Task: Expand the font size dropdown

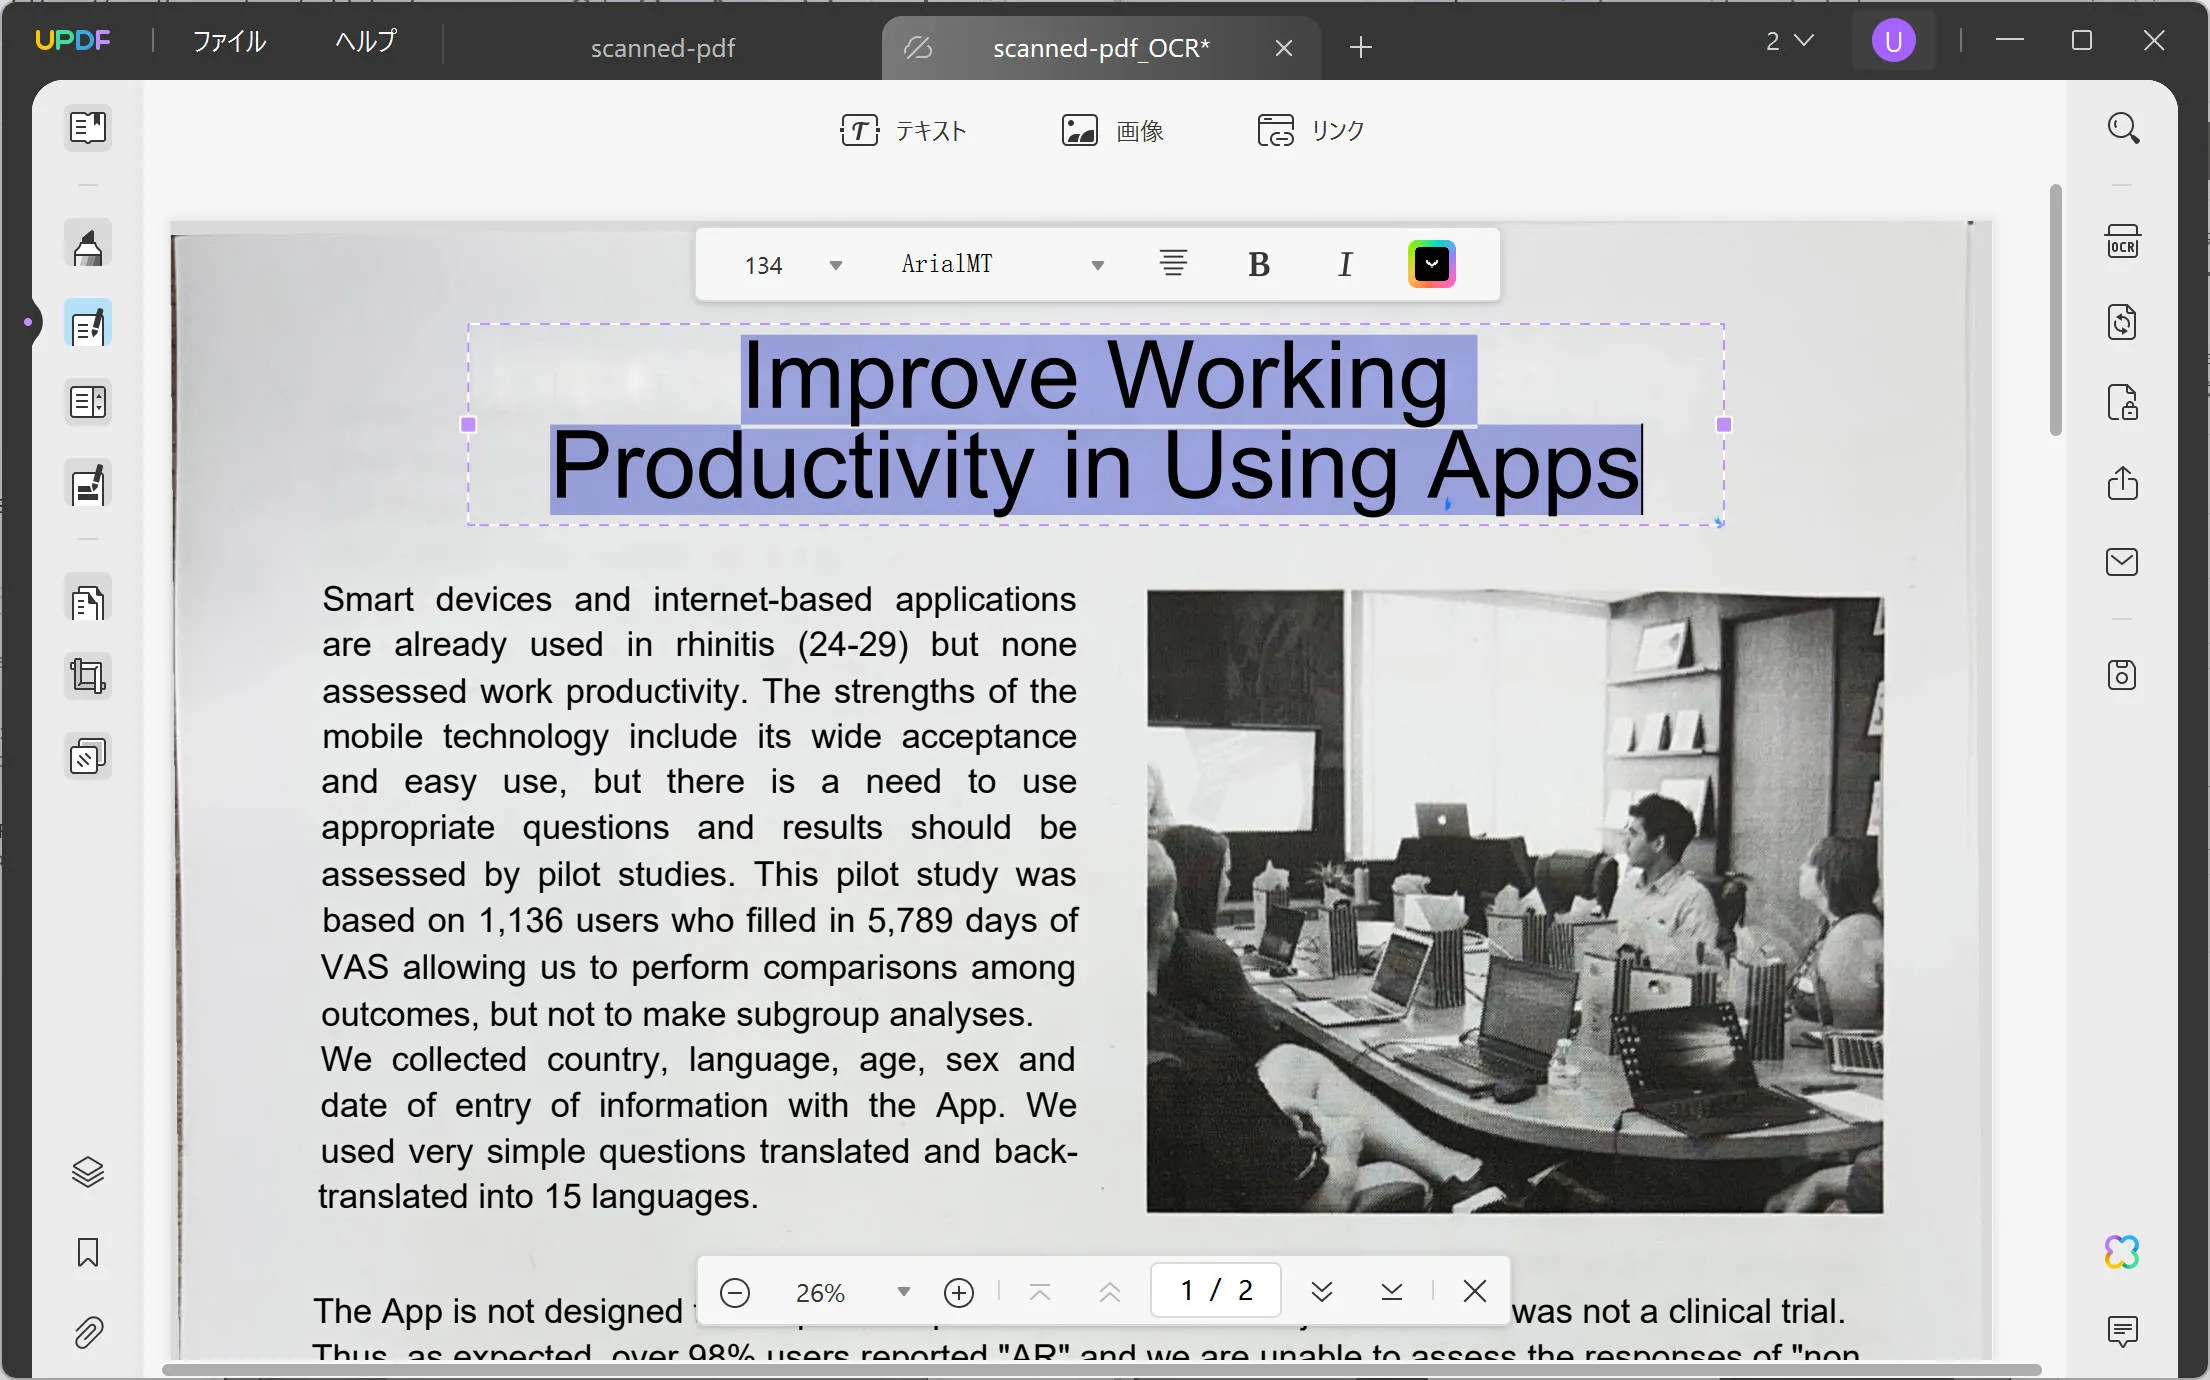Action: point(836,265)
